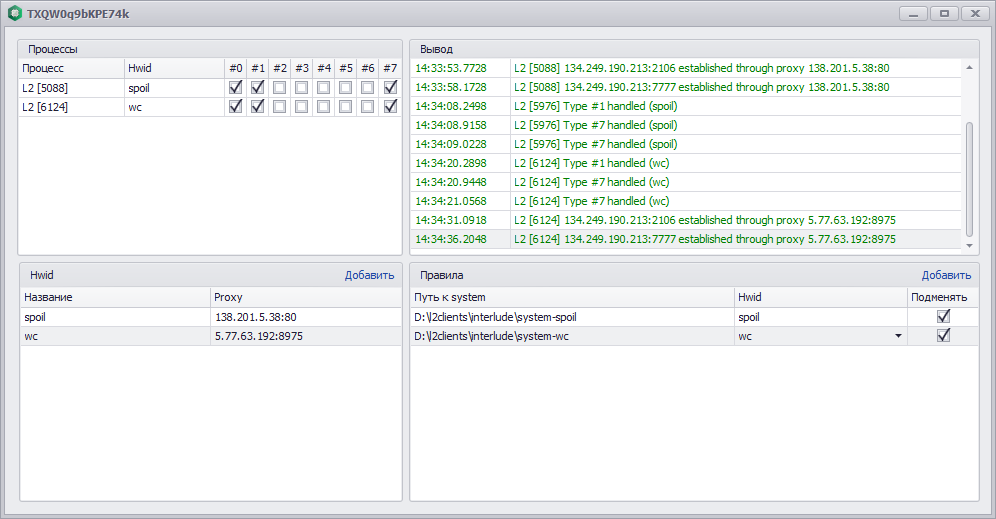This screenshot has height=519, width=996.
Task: Maximize the application window
Action: pyautogui.click(x=942, y=14)
